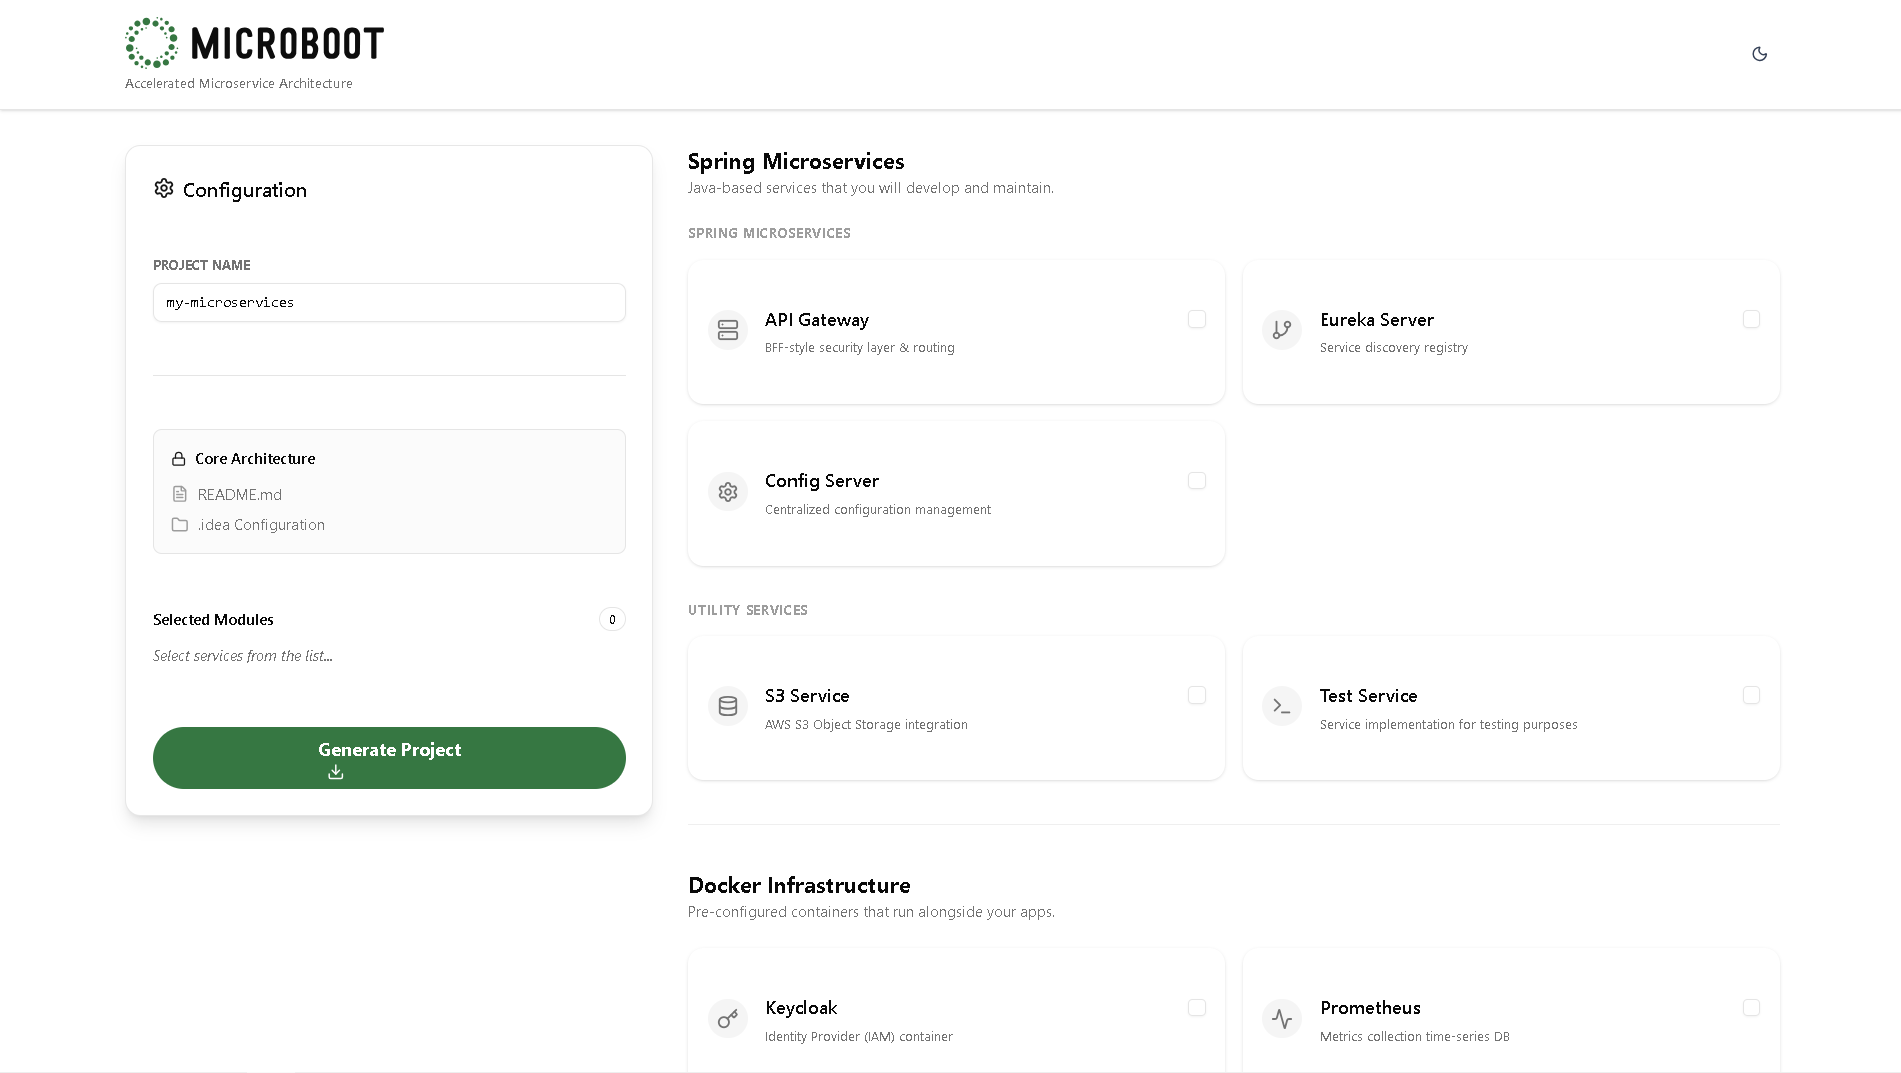Click the Keycloak key icon
Viewport: 1901px width, 1073px height.
click(728, 1019)
